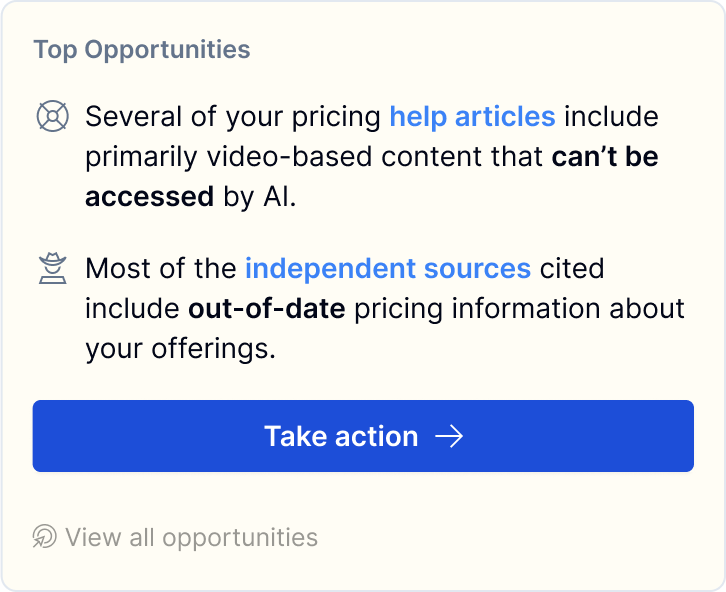Click the "by AI." text
Image resolution: width=726 pixels, height=592 pixels.
click(260, 197)
